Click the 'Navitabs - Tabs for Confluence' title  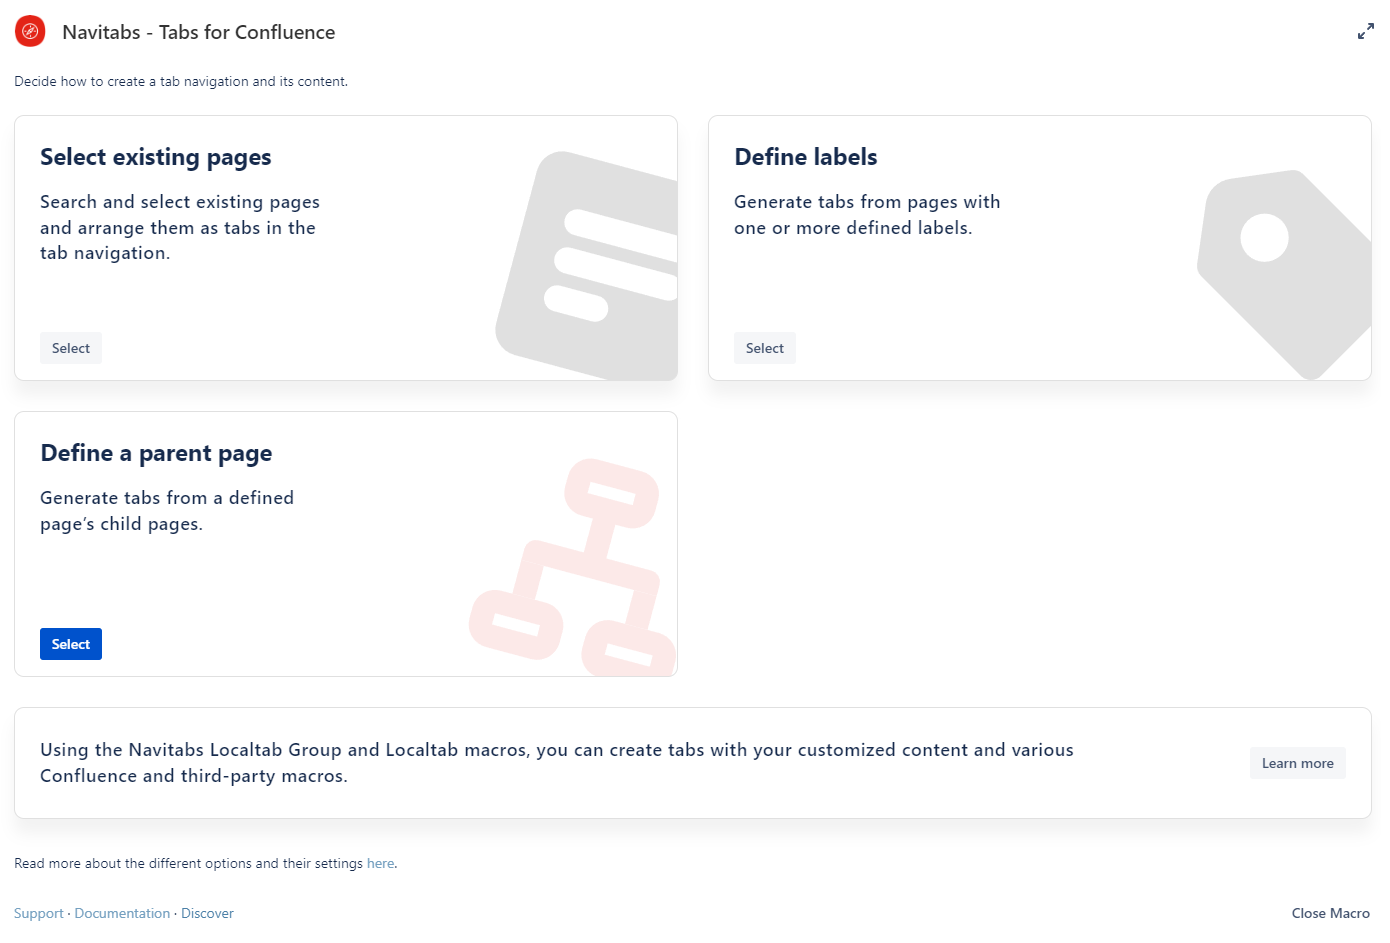coord(198,32)
